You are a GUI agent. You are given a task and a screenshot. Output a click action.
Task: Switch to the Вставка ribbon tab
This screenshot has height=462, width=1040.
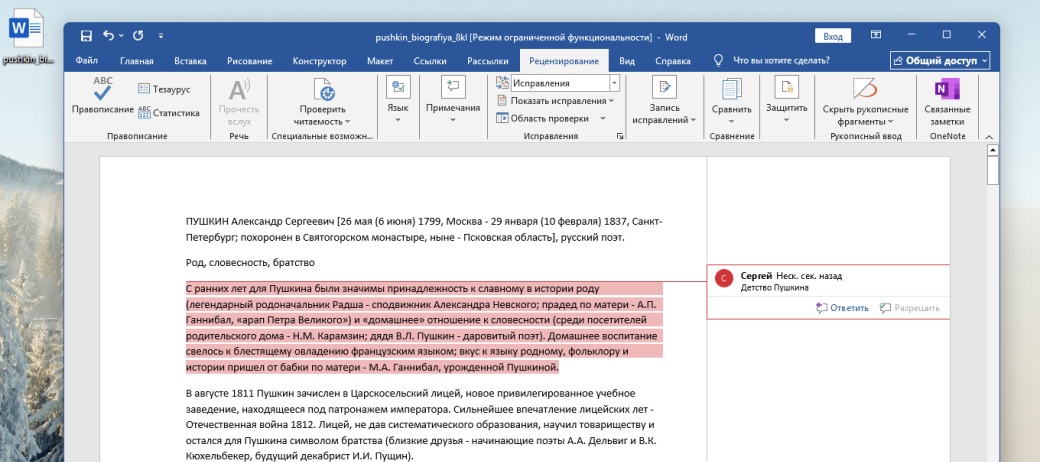(x=190, y=61)
